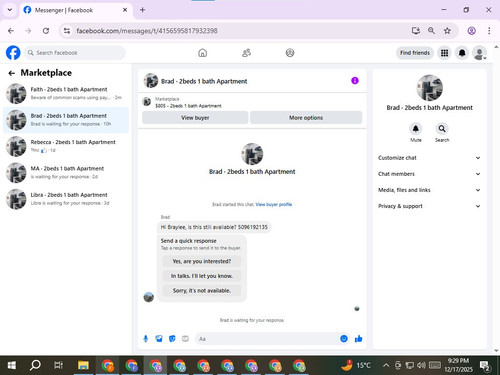Open site information icon in address bar
The image size is (500, 375).
pos(67,31)
